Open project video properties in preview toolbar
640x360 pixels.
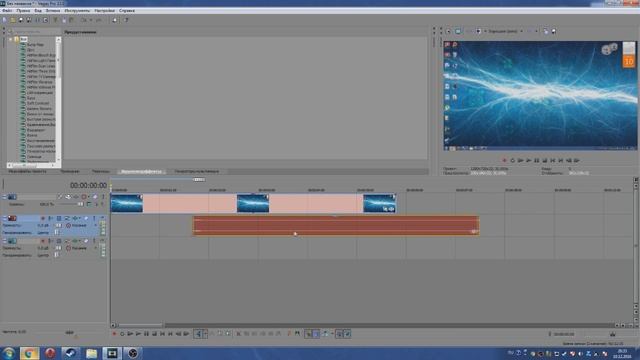(449, 31)
